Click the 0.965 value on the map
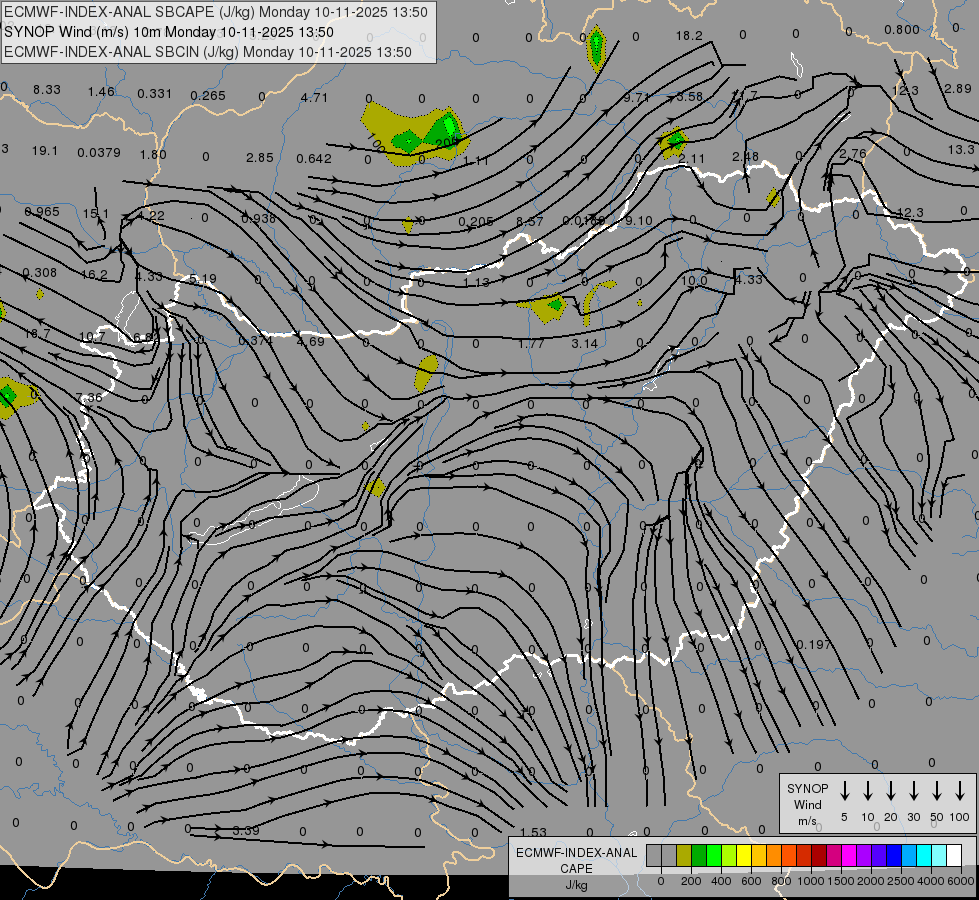The height and width of the screenshot is (900, 979). click(42, 212)
